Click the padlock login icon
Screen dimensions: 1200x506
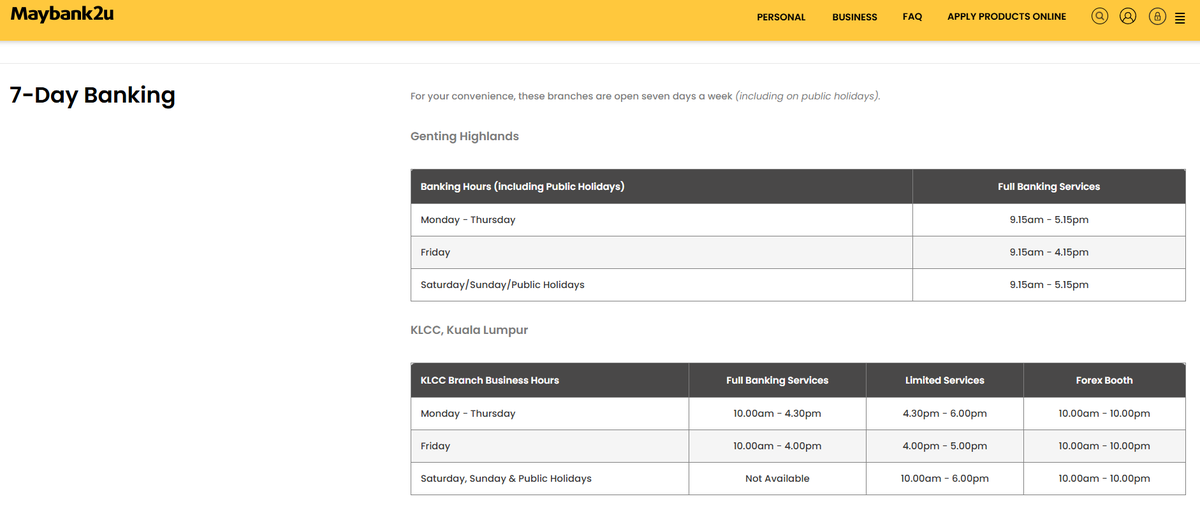[1157, 16]
